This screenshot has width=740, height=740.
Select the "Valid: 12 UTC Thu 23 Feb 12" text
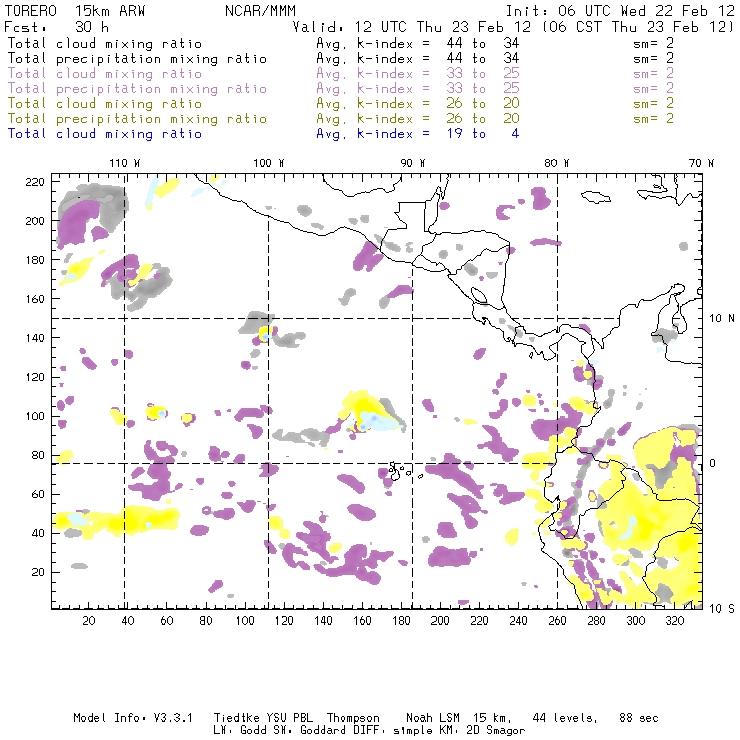[412, 27]
